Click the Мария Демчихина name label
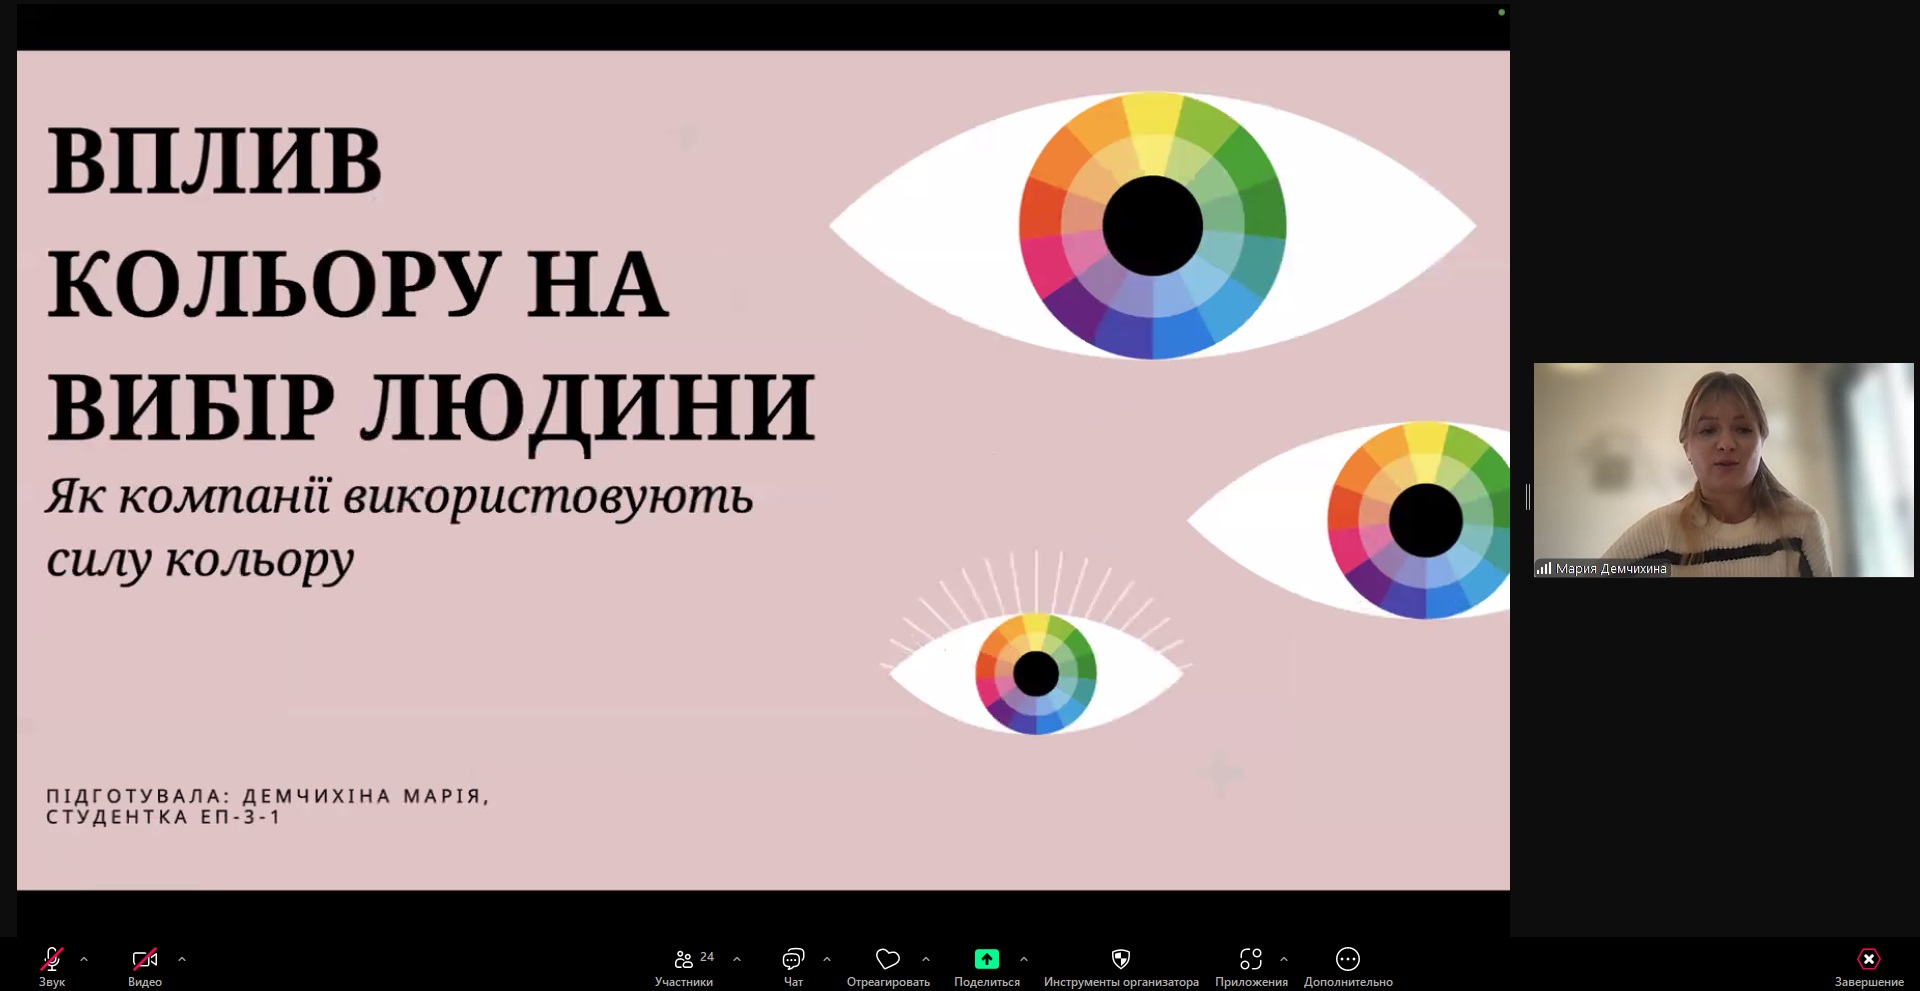Viewport: 1920px width, 991px height. pyautogui.click(x=1611, y=569)
